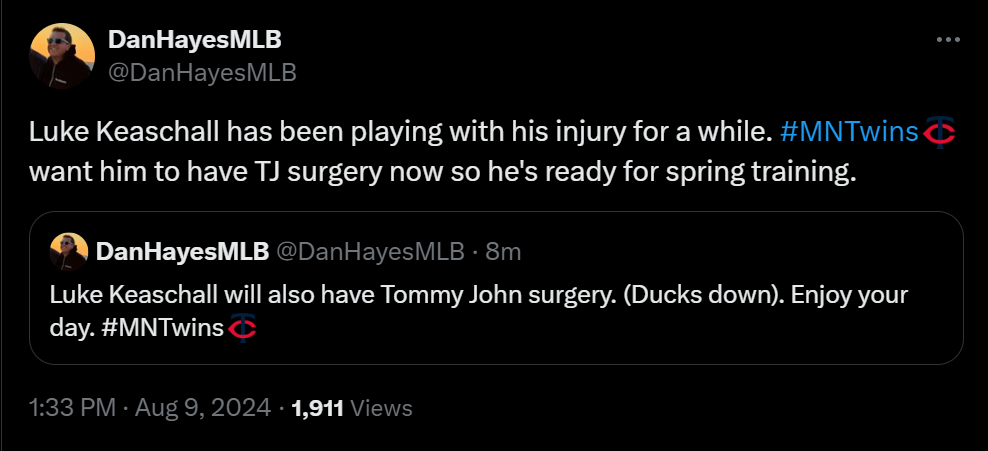Click the quoted tweet's 8m timestamp
The width and height of the screenshot is (988, 451).
point(503,252)
